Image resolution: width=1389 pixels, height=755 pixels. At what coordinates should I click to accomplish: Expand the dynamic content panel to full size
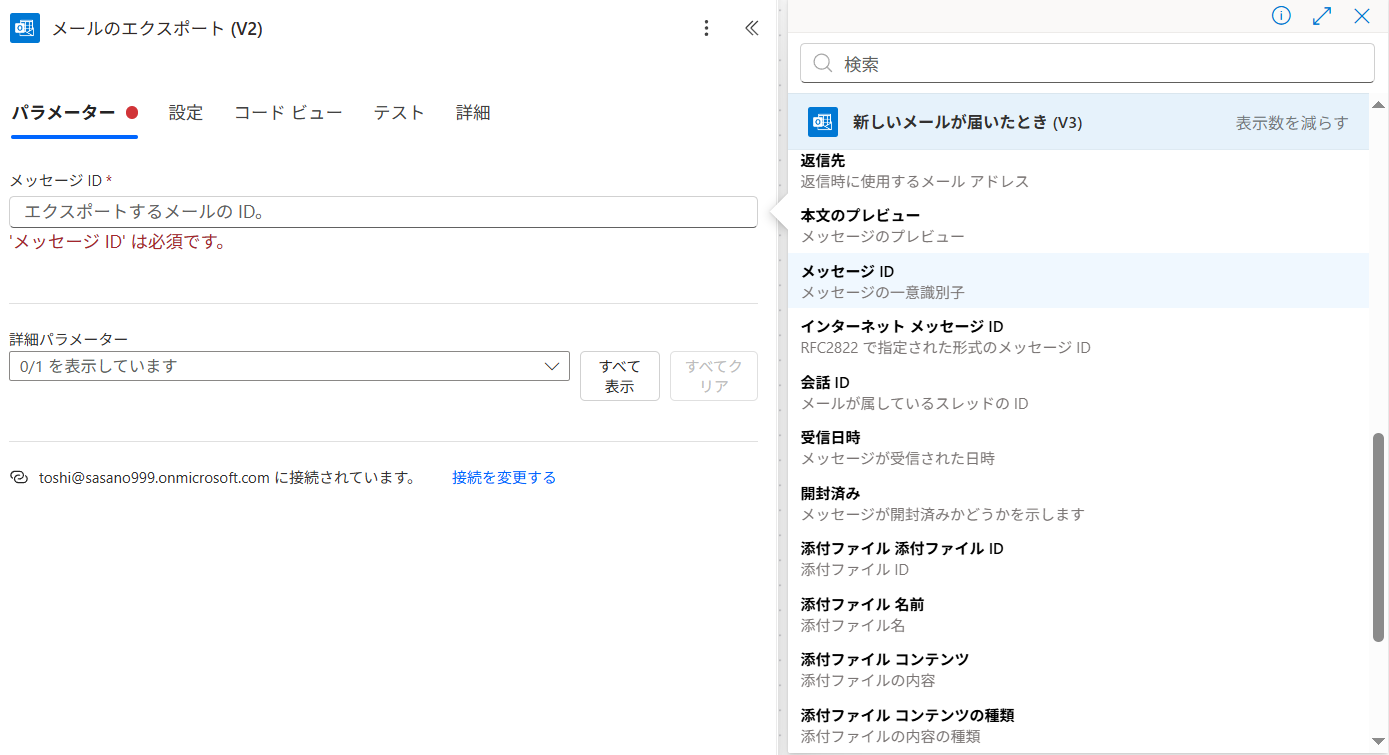coord(1321,16)
